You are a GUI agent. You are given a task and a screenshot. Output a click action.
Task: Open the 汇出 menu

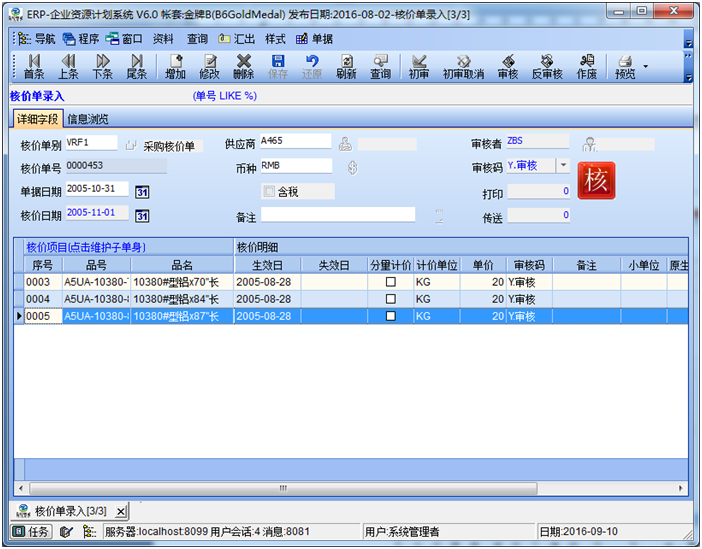point(236,39)
